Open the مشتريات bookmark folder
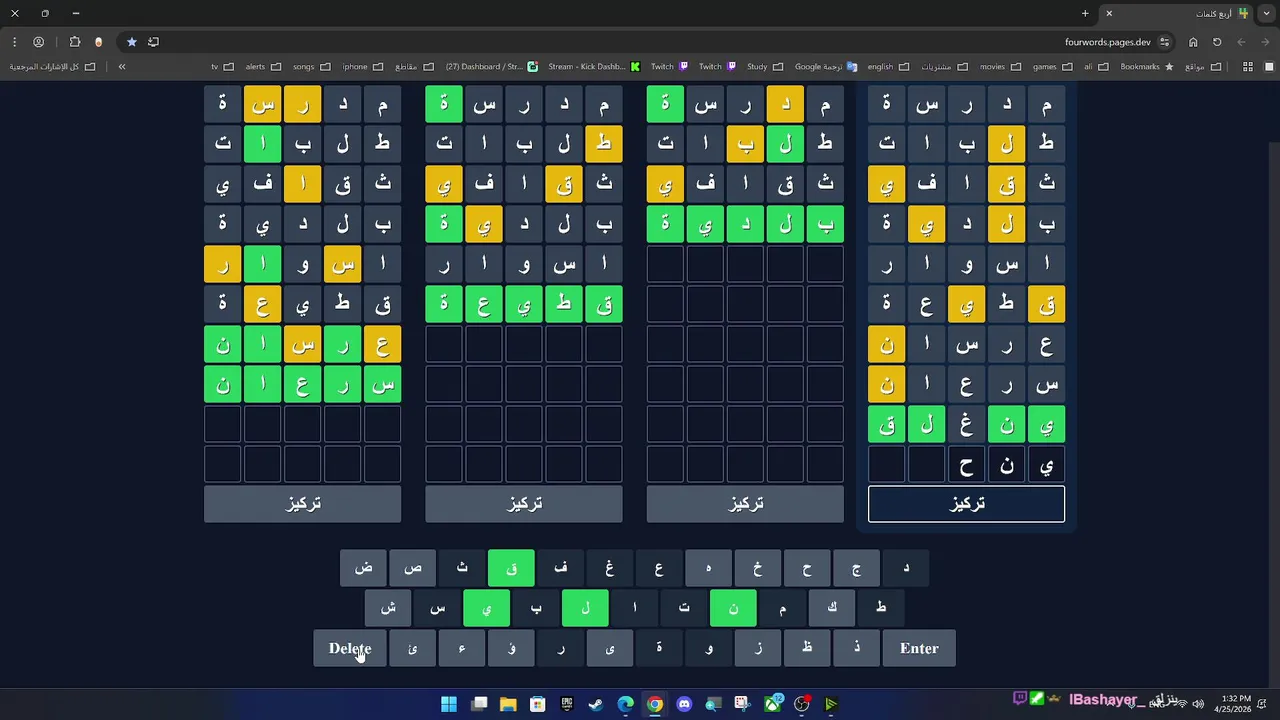 pos(944,67)
